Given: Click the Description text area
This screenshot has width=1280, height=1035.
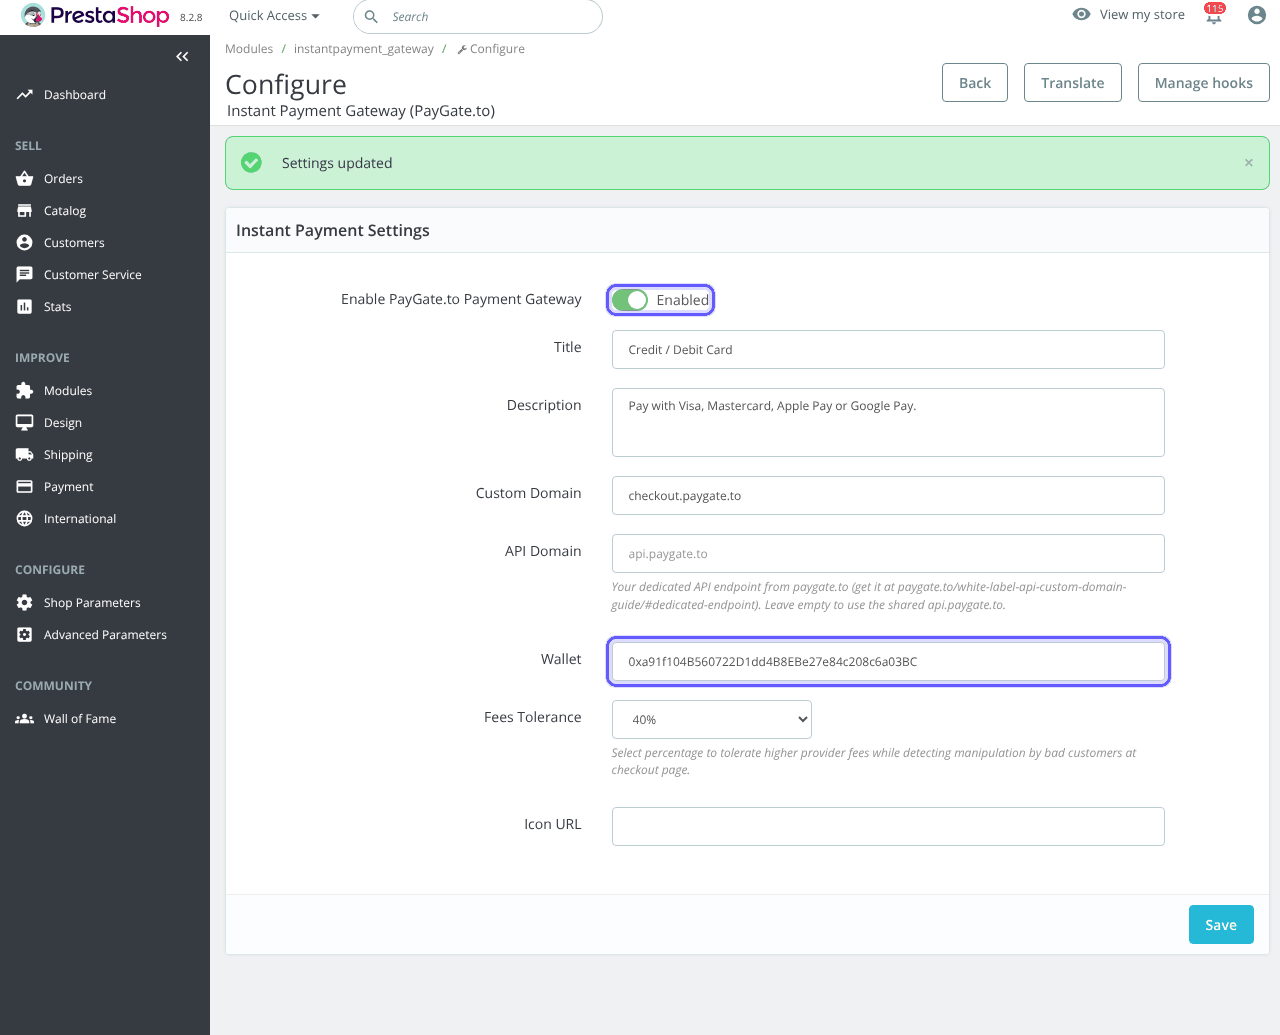Looking at the screenshot, I should [888, 422].
